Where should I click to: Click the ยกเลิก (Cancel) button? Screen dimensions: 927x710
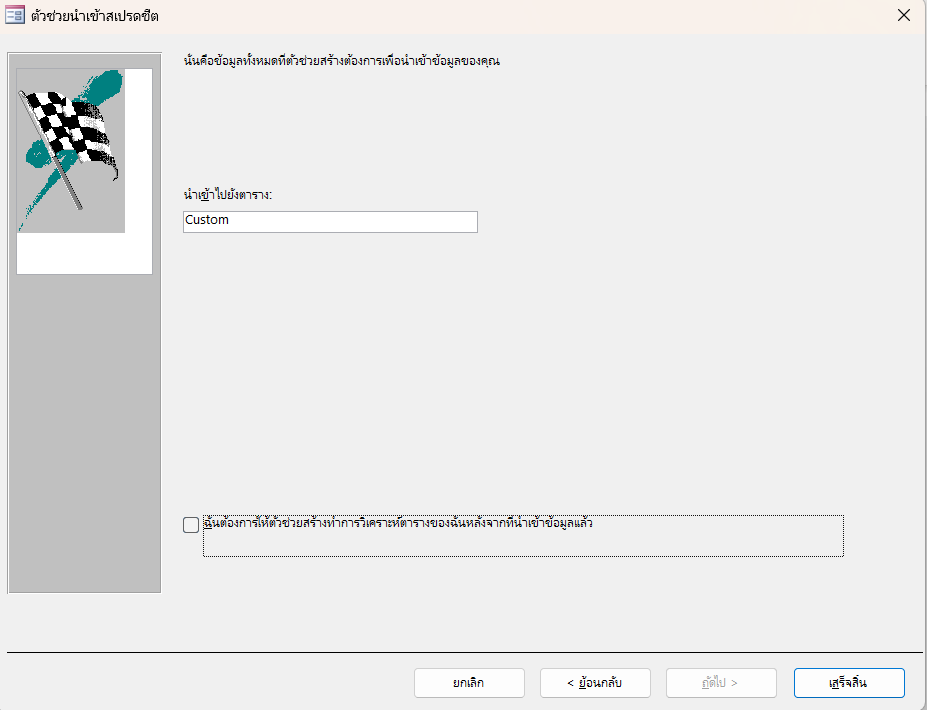tap(469, 683)
